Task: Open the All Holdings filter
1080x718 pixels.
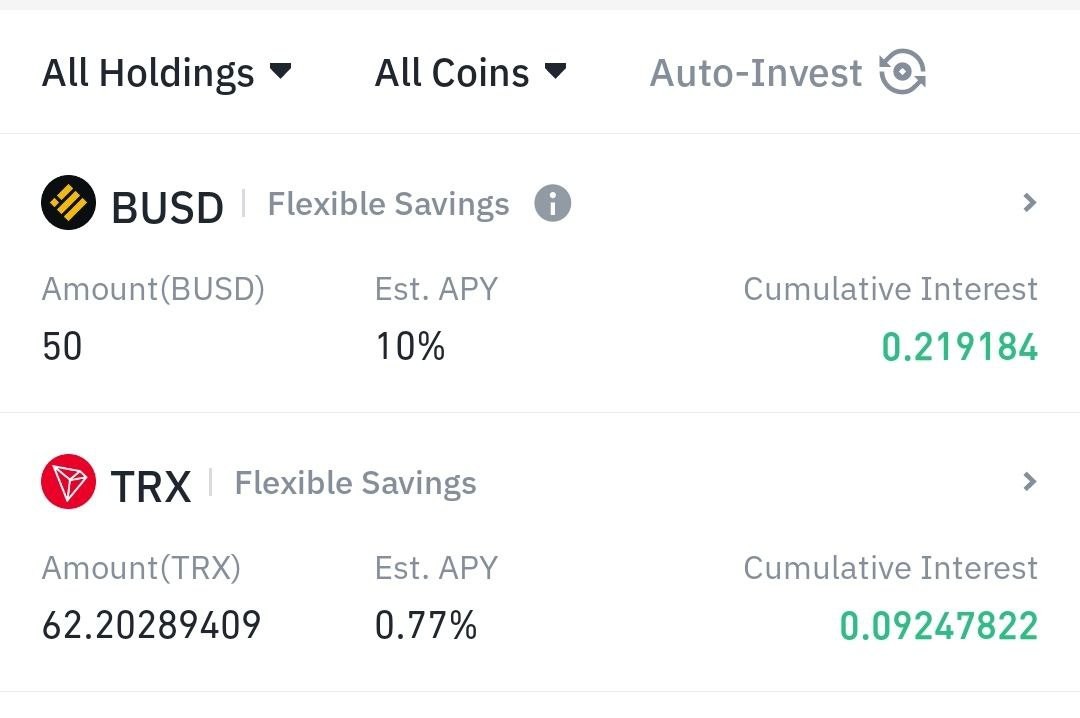Action: click(x=167, y=73)
